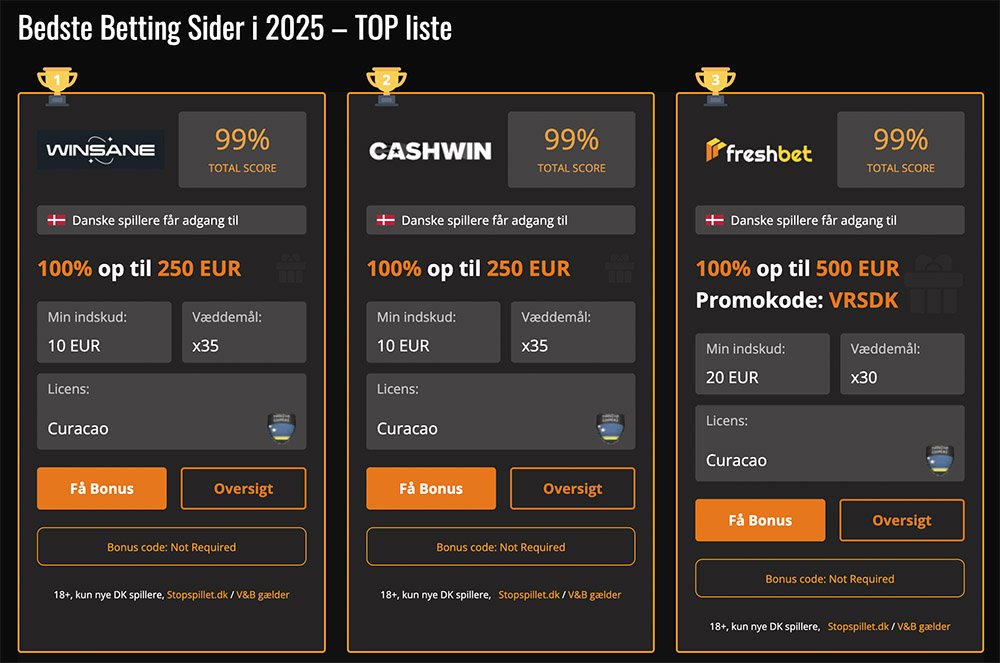The image size is (1000, 663).
Task: Click the V&B gælder link under Freshbet
Action: pyautogui.click(x=922, y=626)
